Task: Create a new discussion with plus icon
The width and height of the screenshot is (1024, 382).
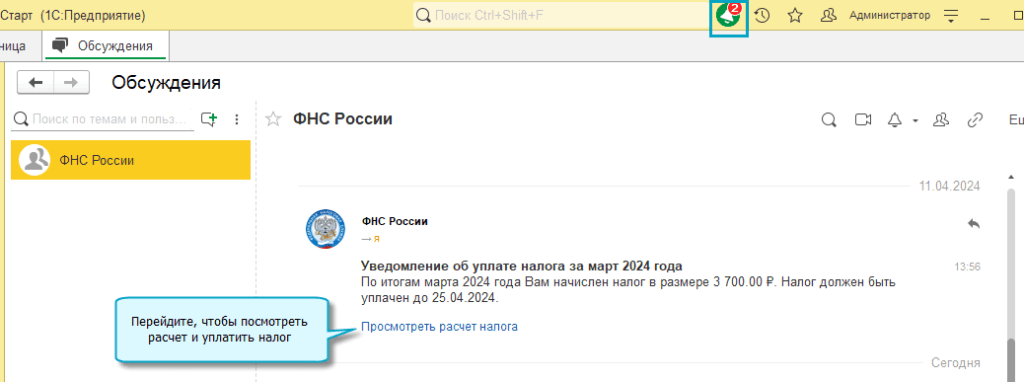Action: (x=209, y=119)
